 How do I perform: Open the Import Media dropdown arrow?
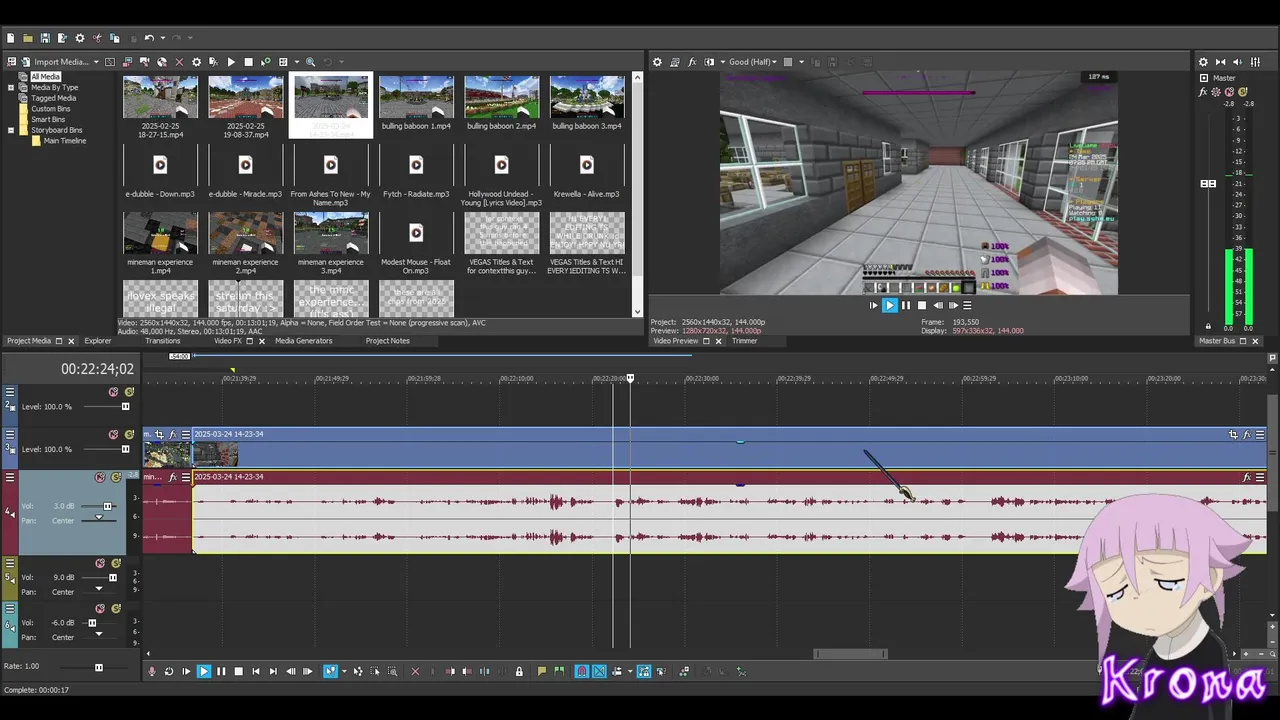point(96,62)
